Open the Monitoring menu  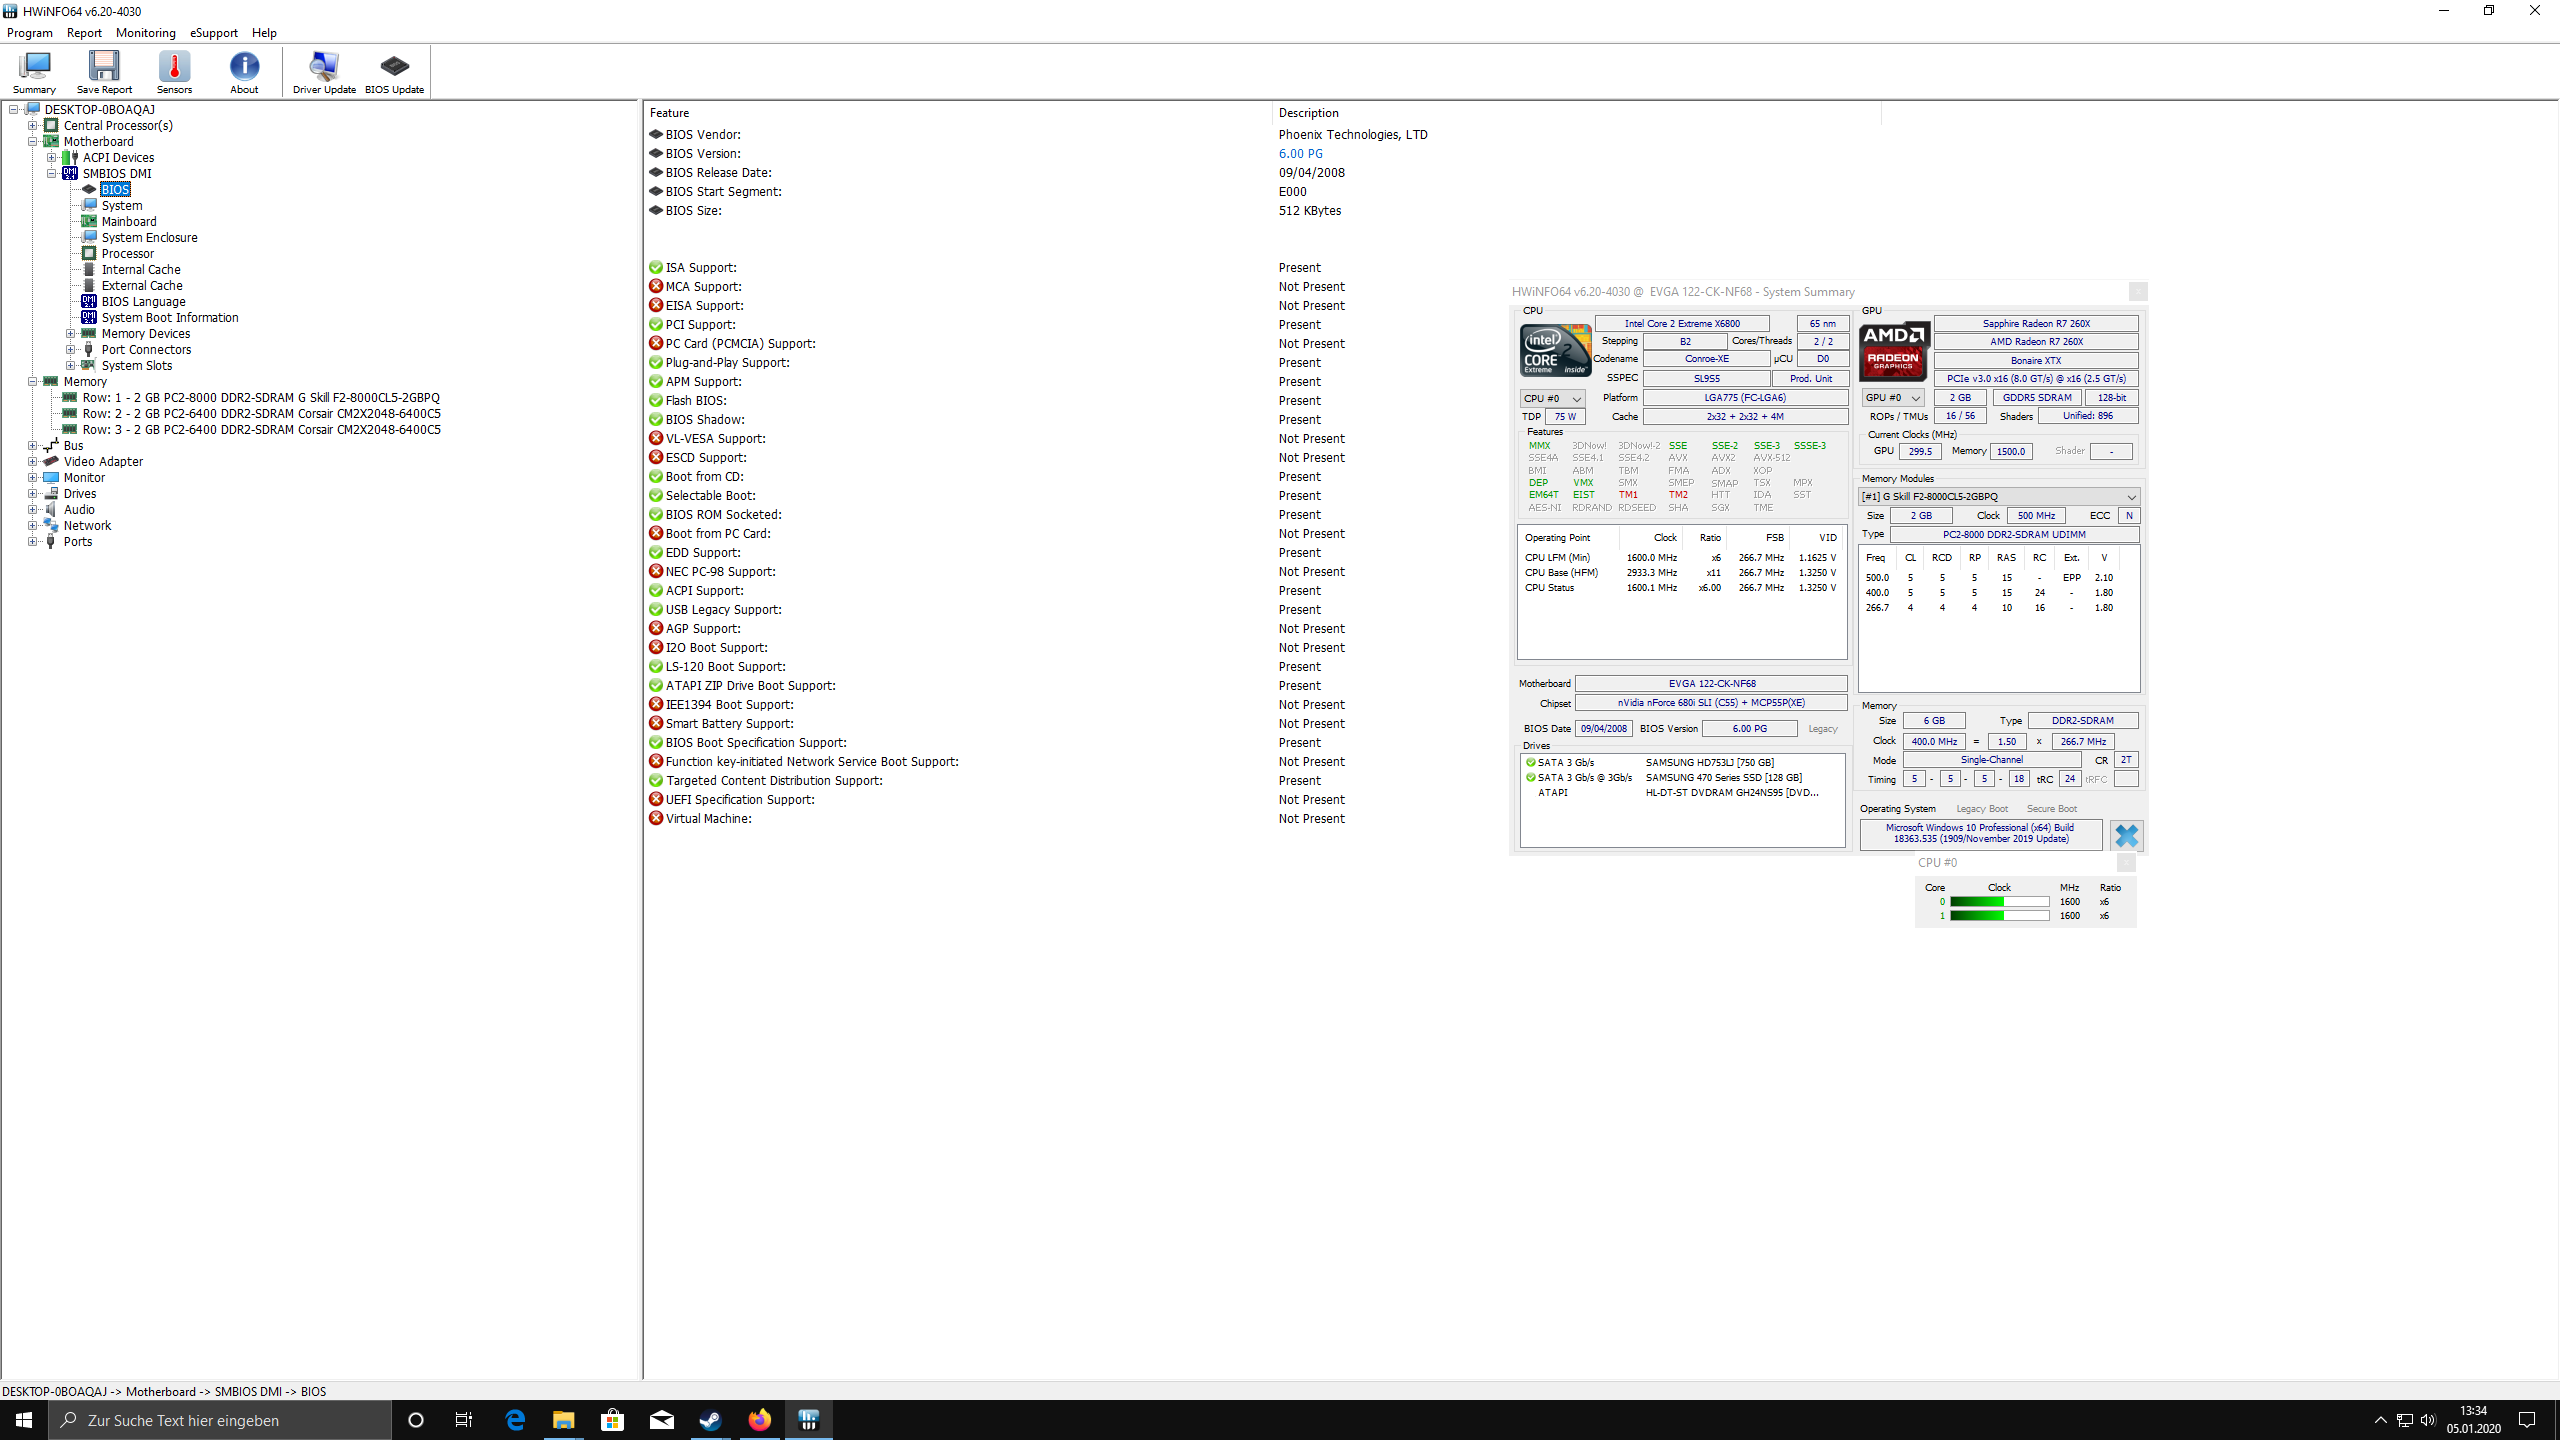[x=145, y=33]
